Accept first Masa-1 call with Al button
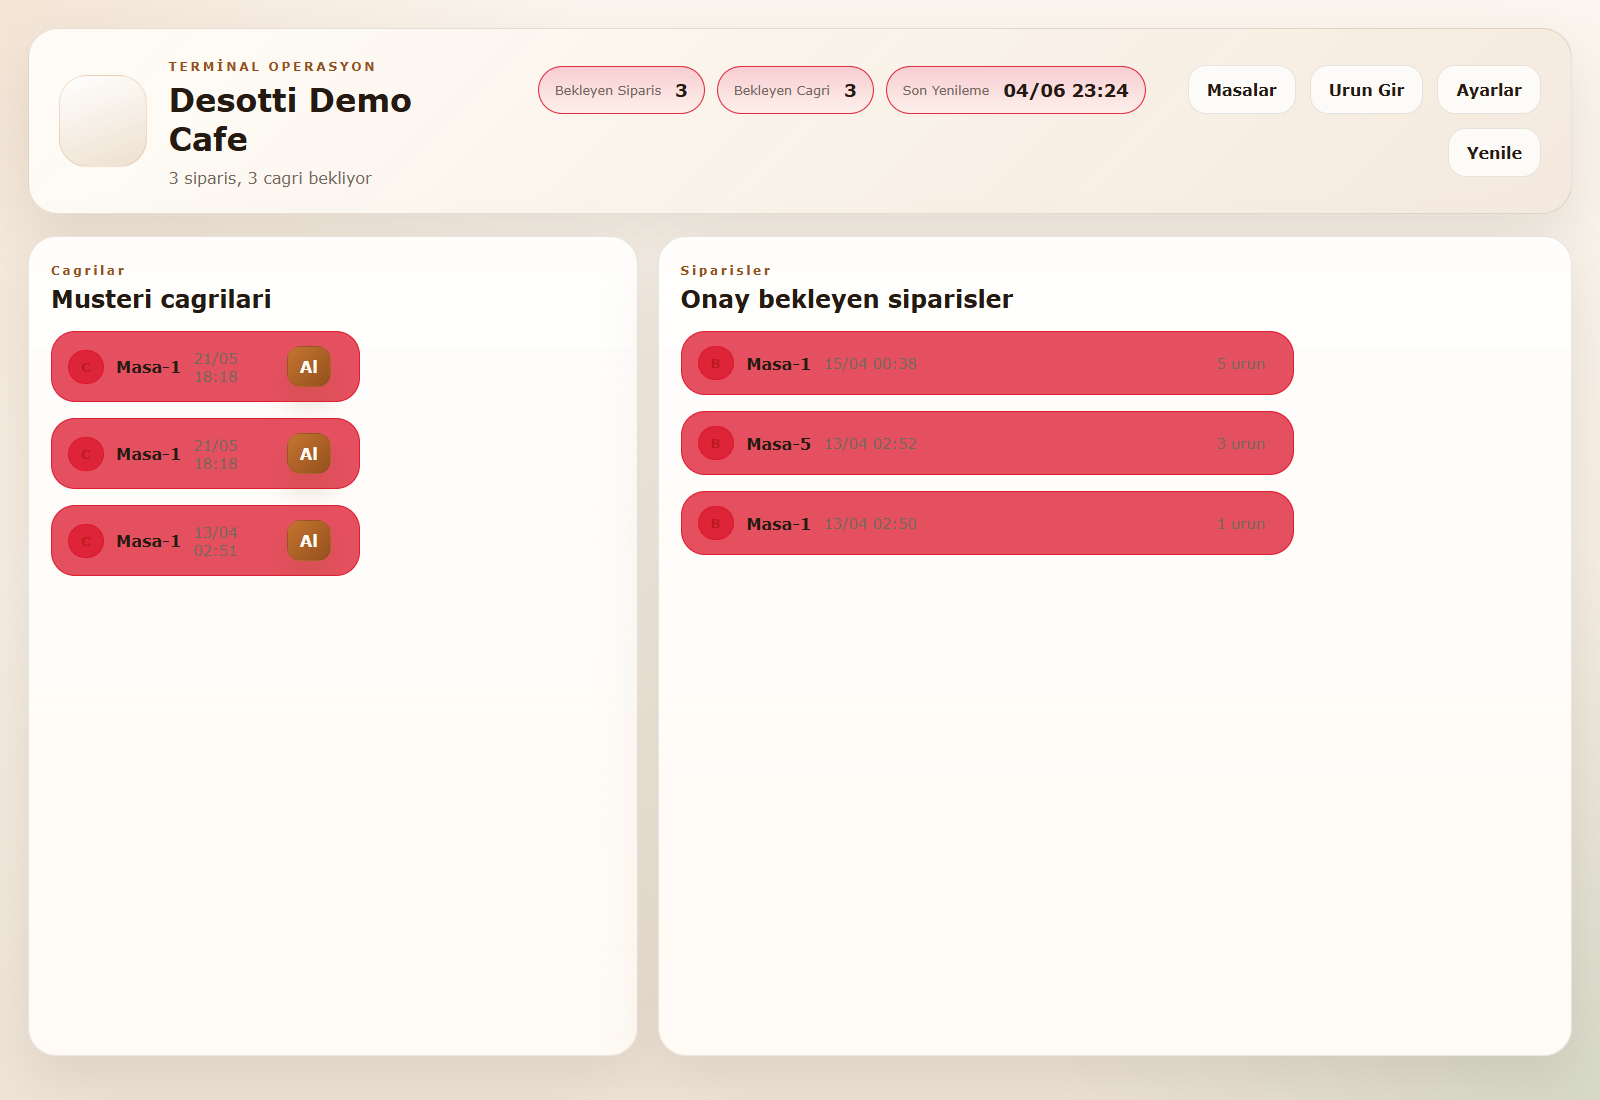The image size is (1600, 1100). (309, 367)
